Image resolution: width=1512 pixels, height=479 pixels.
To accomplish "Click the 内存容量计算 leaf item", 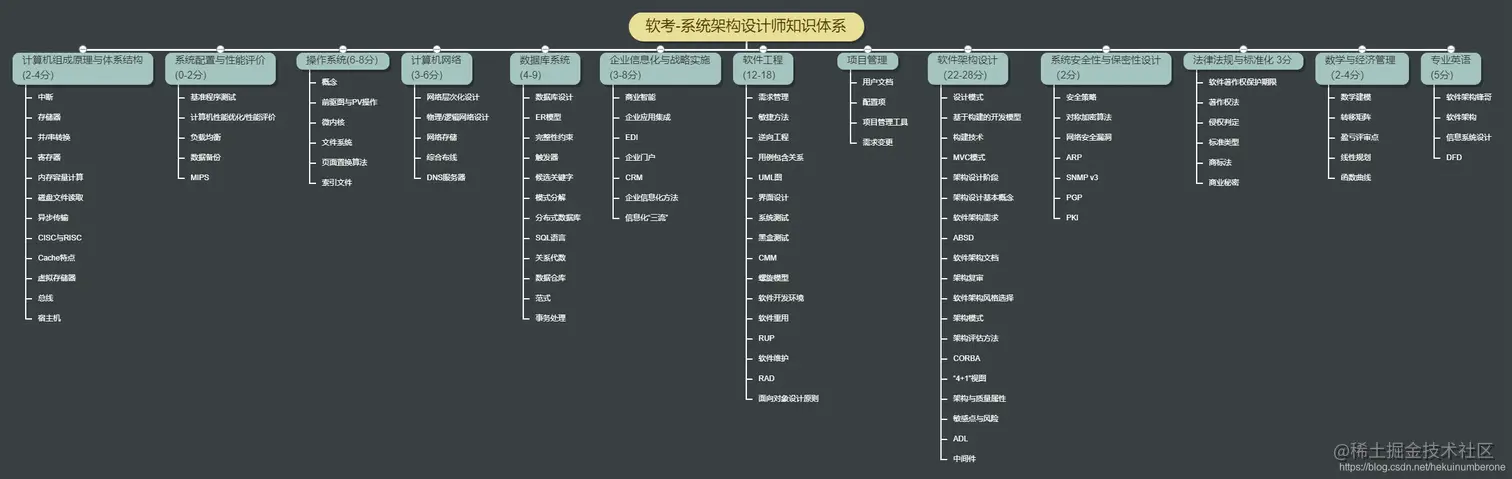I will (x=60, y=177).
